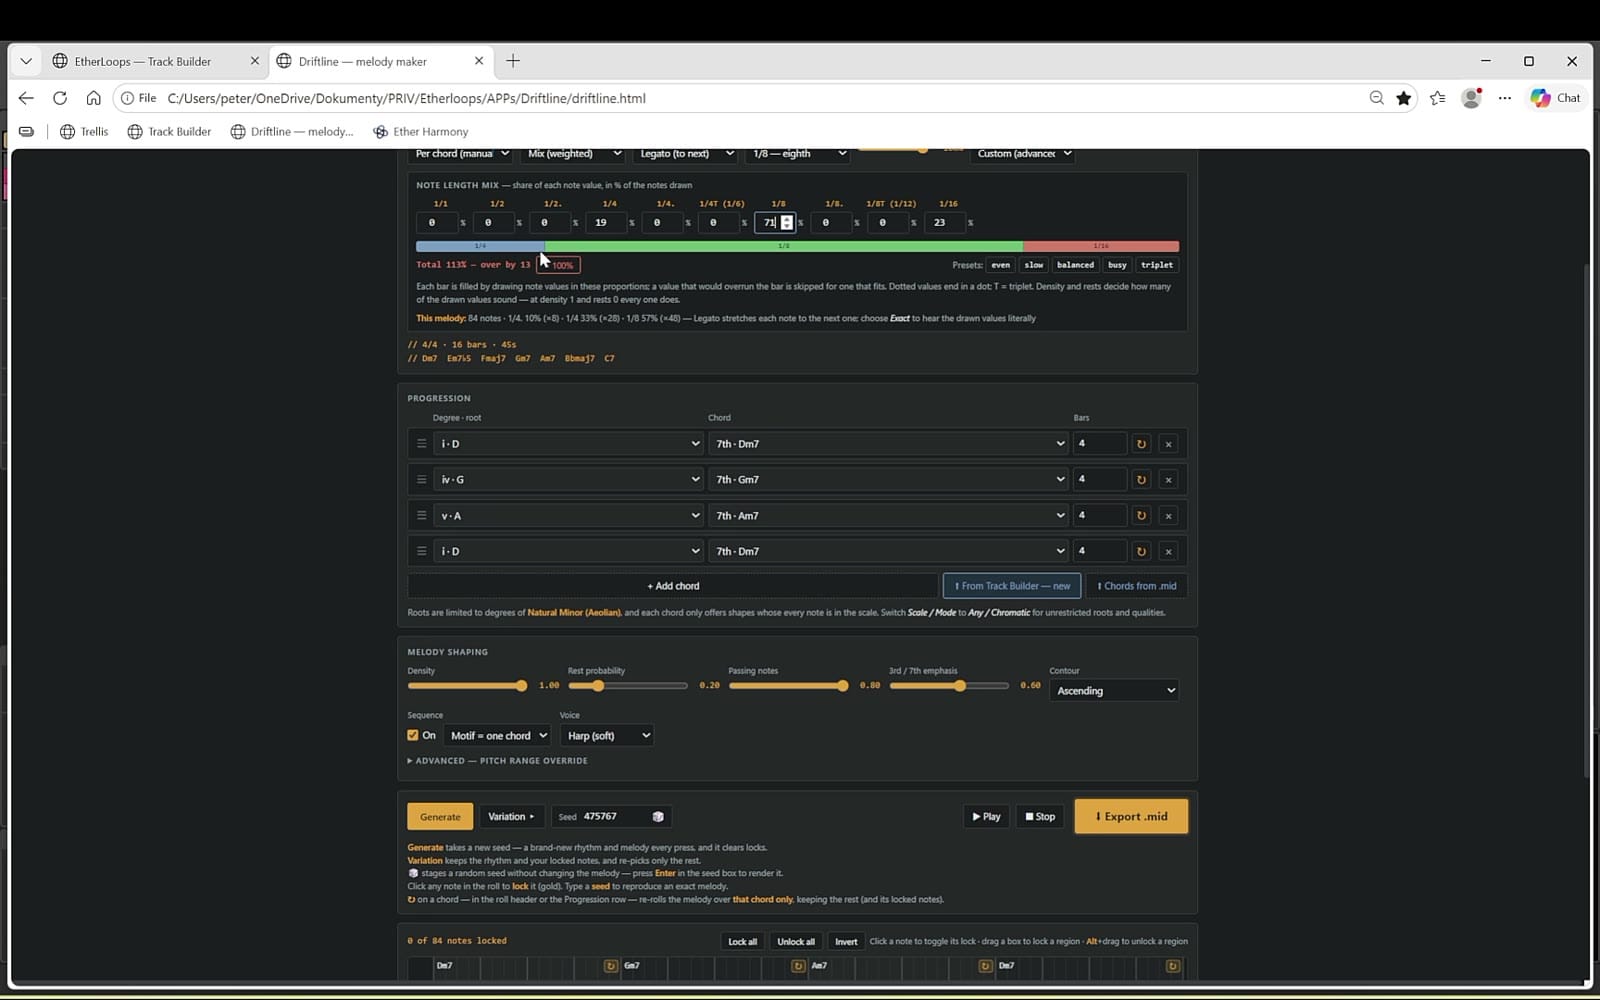Viewport: 1600px width, 1000px height.
Task: Toggle the Sequence On checkbox
Action: (413, 735)
